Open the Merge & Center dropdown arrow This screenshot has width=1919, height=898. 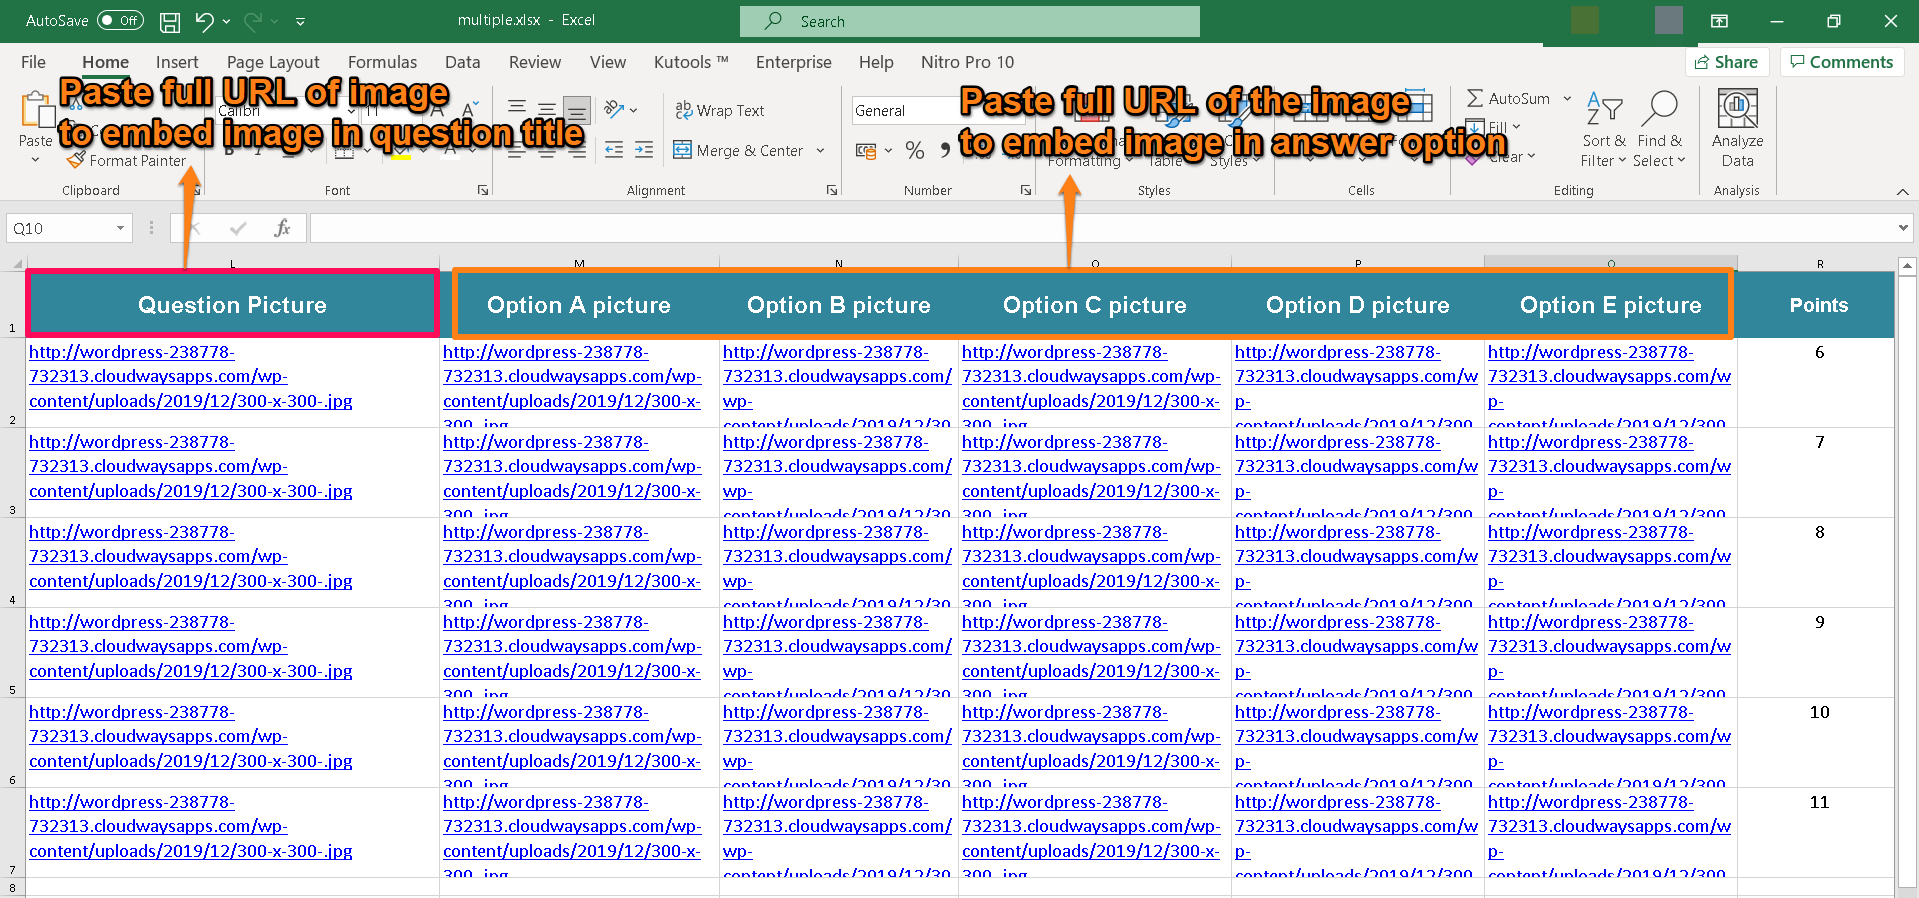[x=821, y=151]
